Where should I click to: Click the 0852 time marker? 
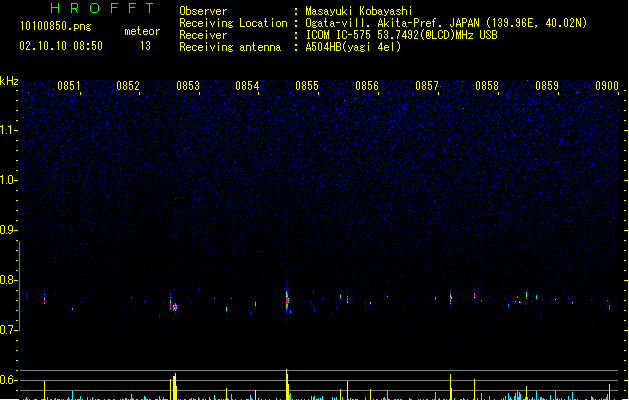pyautogui.click(x=128, y=86)
